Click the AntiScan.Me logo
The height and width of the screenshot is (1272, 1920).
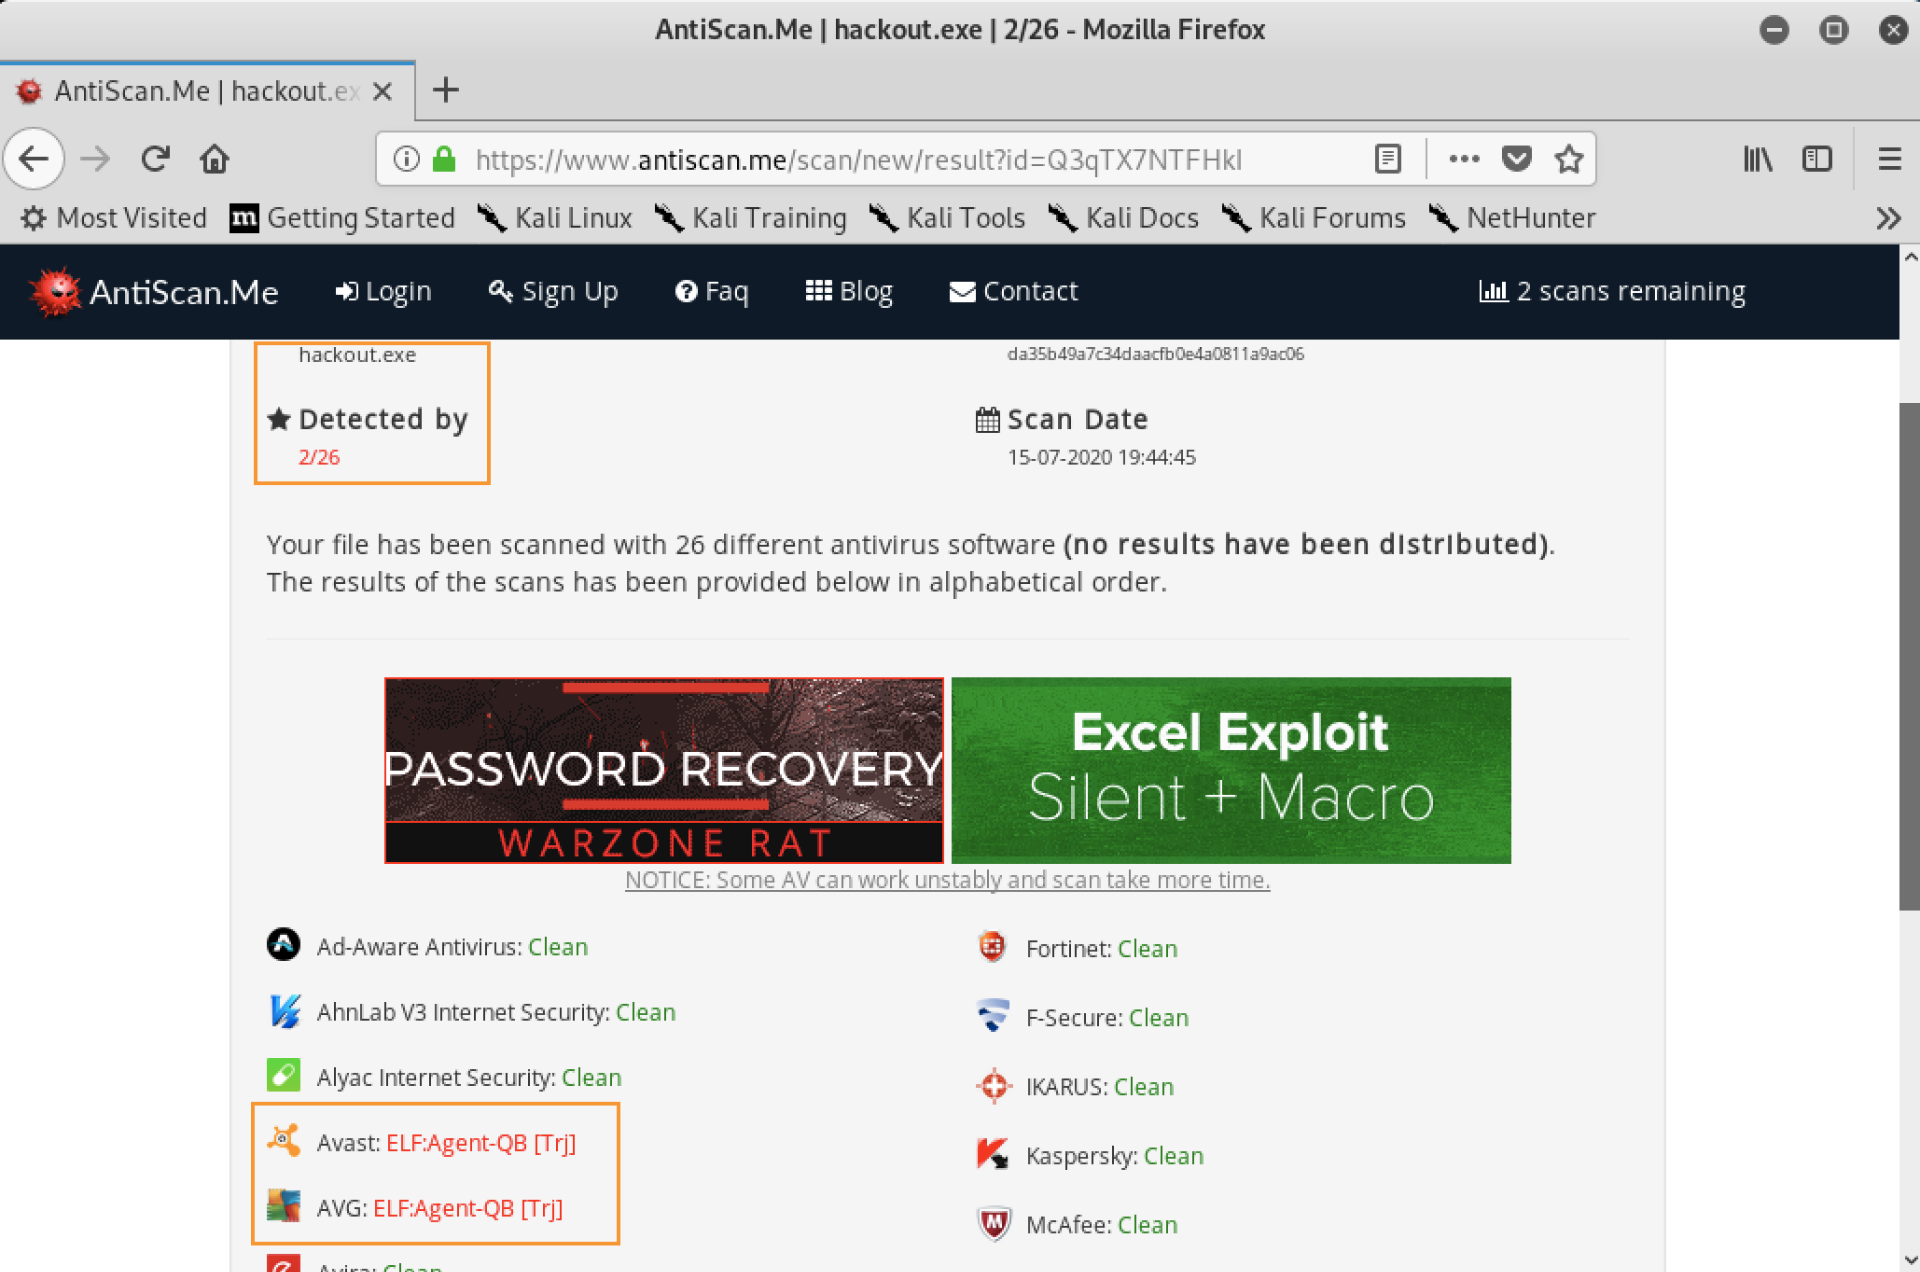pyautogui.click(x=154, y=291)
